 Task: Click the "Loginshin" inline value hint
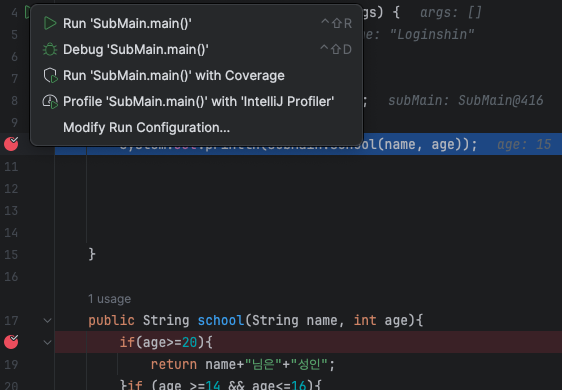click(x=432, y=35)
